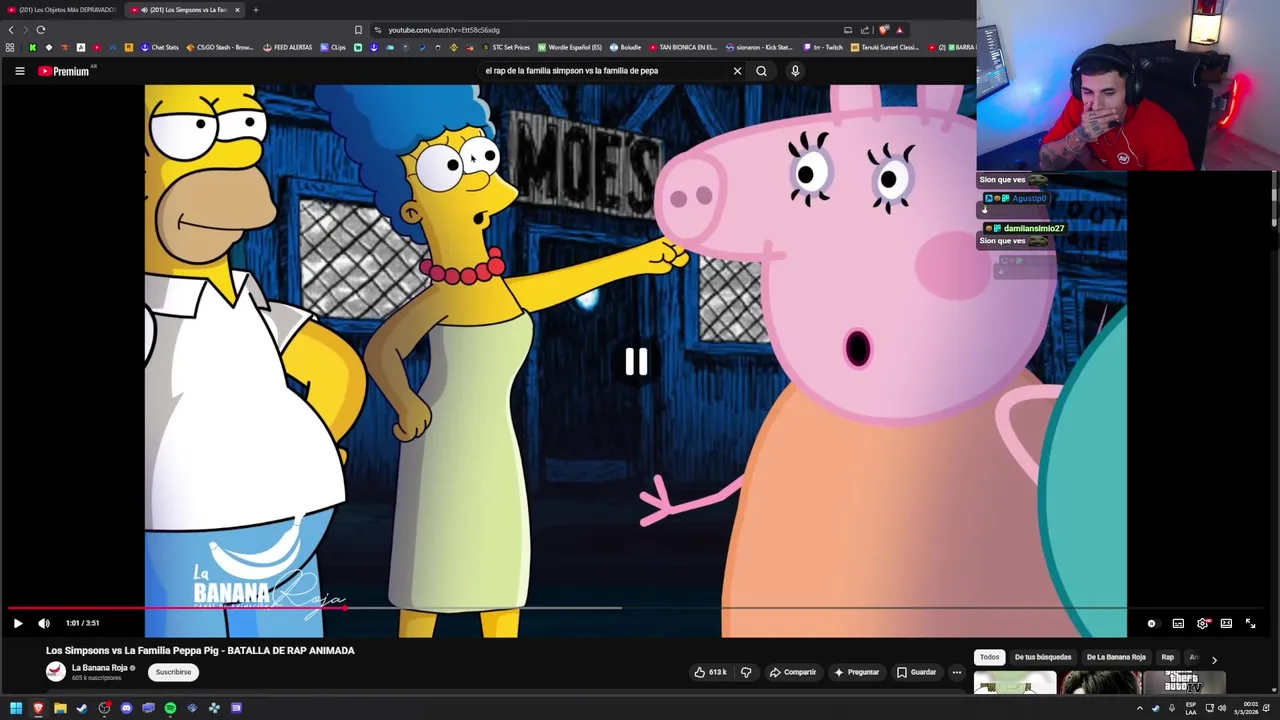This screenshot has height=720, width=1280.
Task: Open the GTA recommended video thumbnail
Action: [1184, 683]
